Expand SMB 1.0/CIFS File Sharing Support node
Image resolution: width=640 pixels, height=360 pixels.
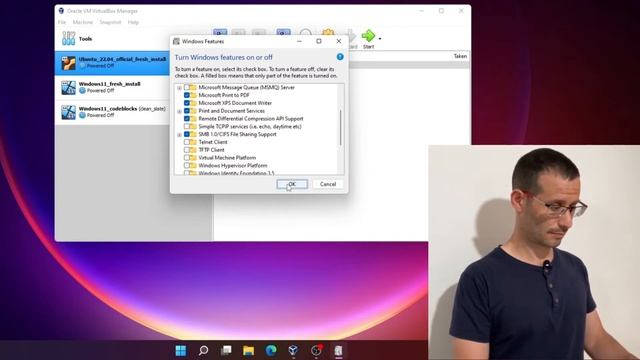[x=179, y=135]
